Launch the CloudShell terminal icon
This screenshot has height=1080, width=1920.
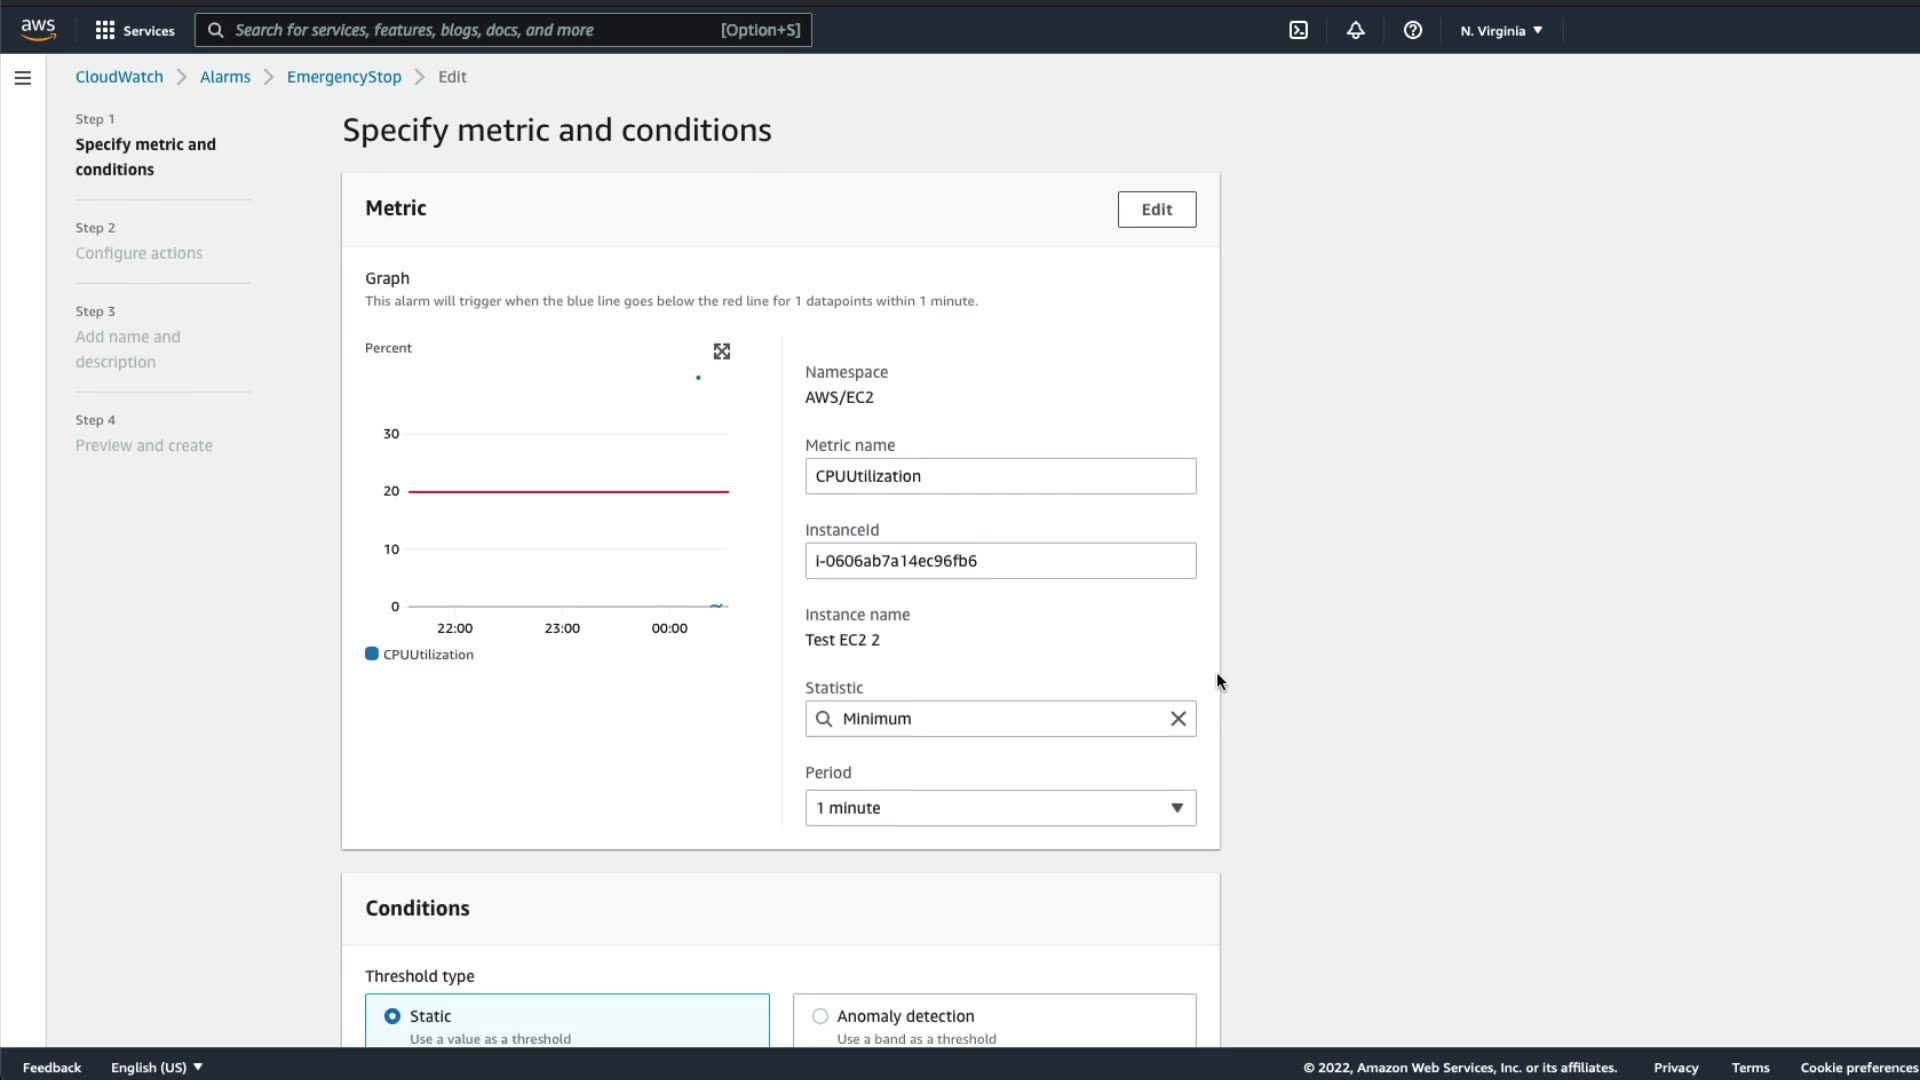pyautogui.click(x=1298, y=30)
